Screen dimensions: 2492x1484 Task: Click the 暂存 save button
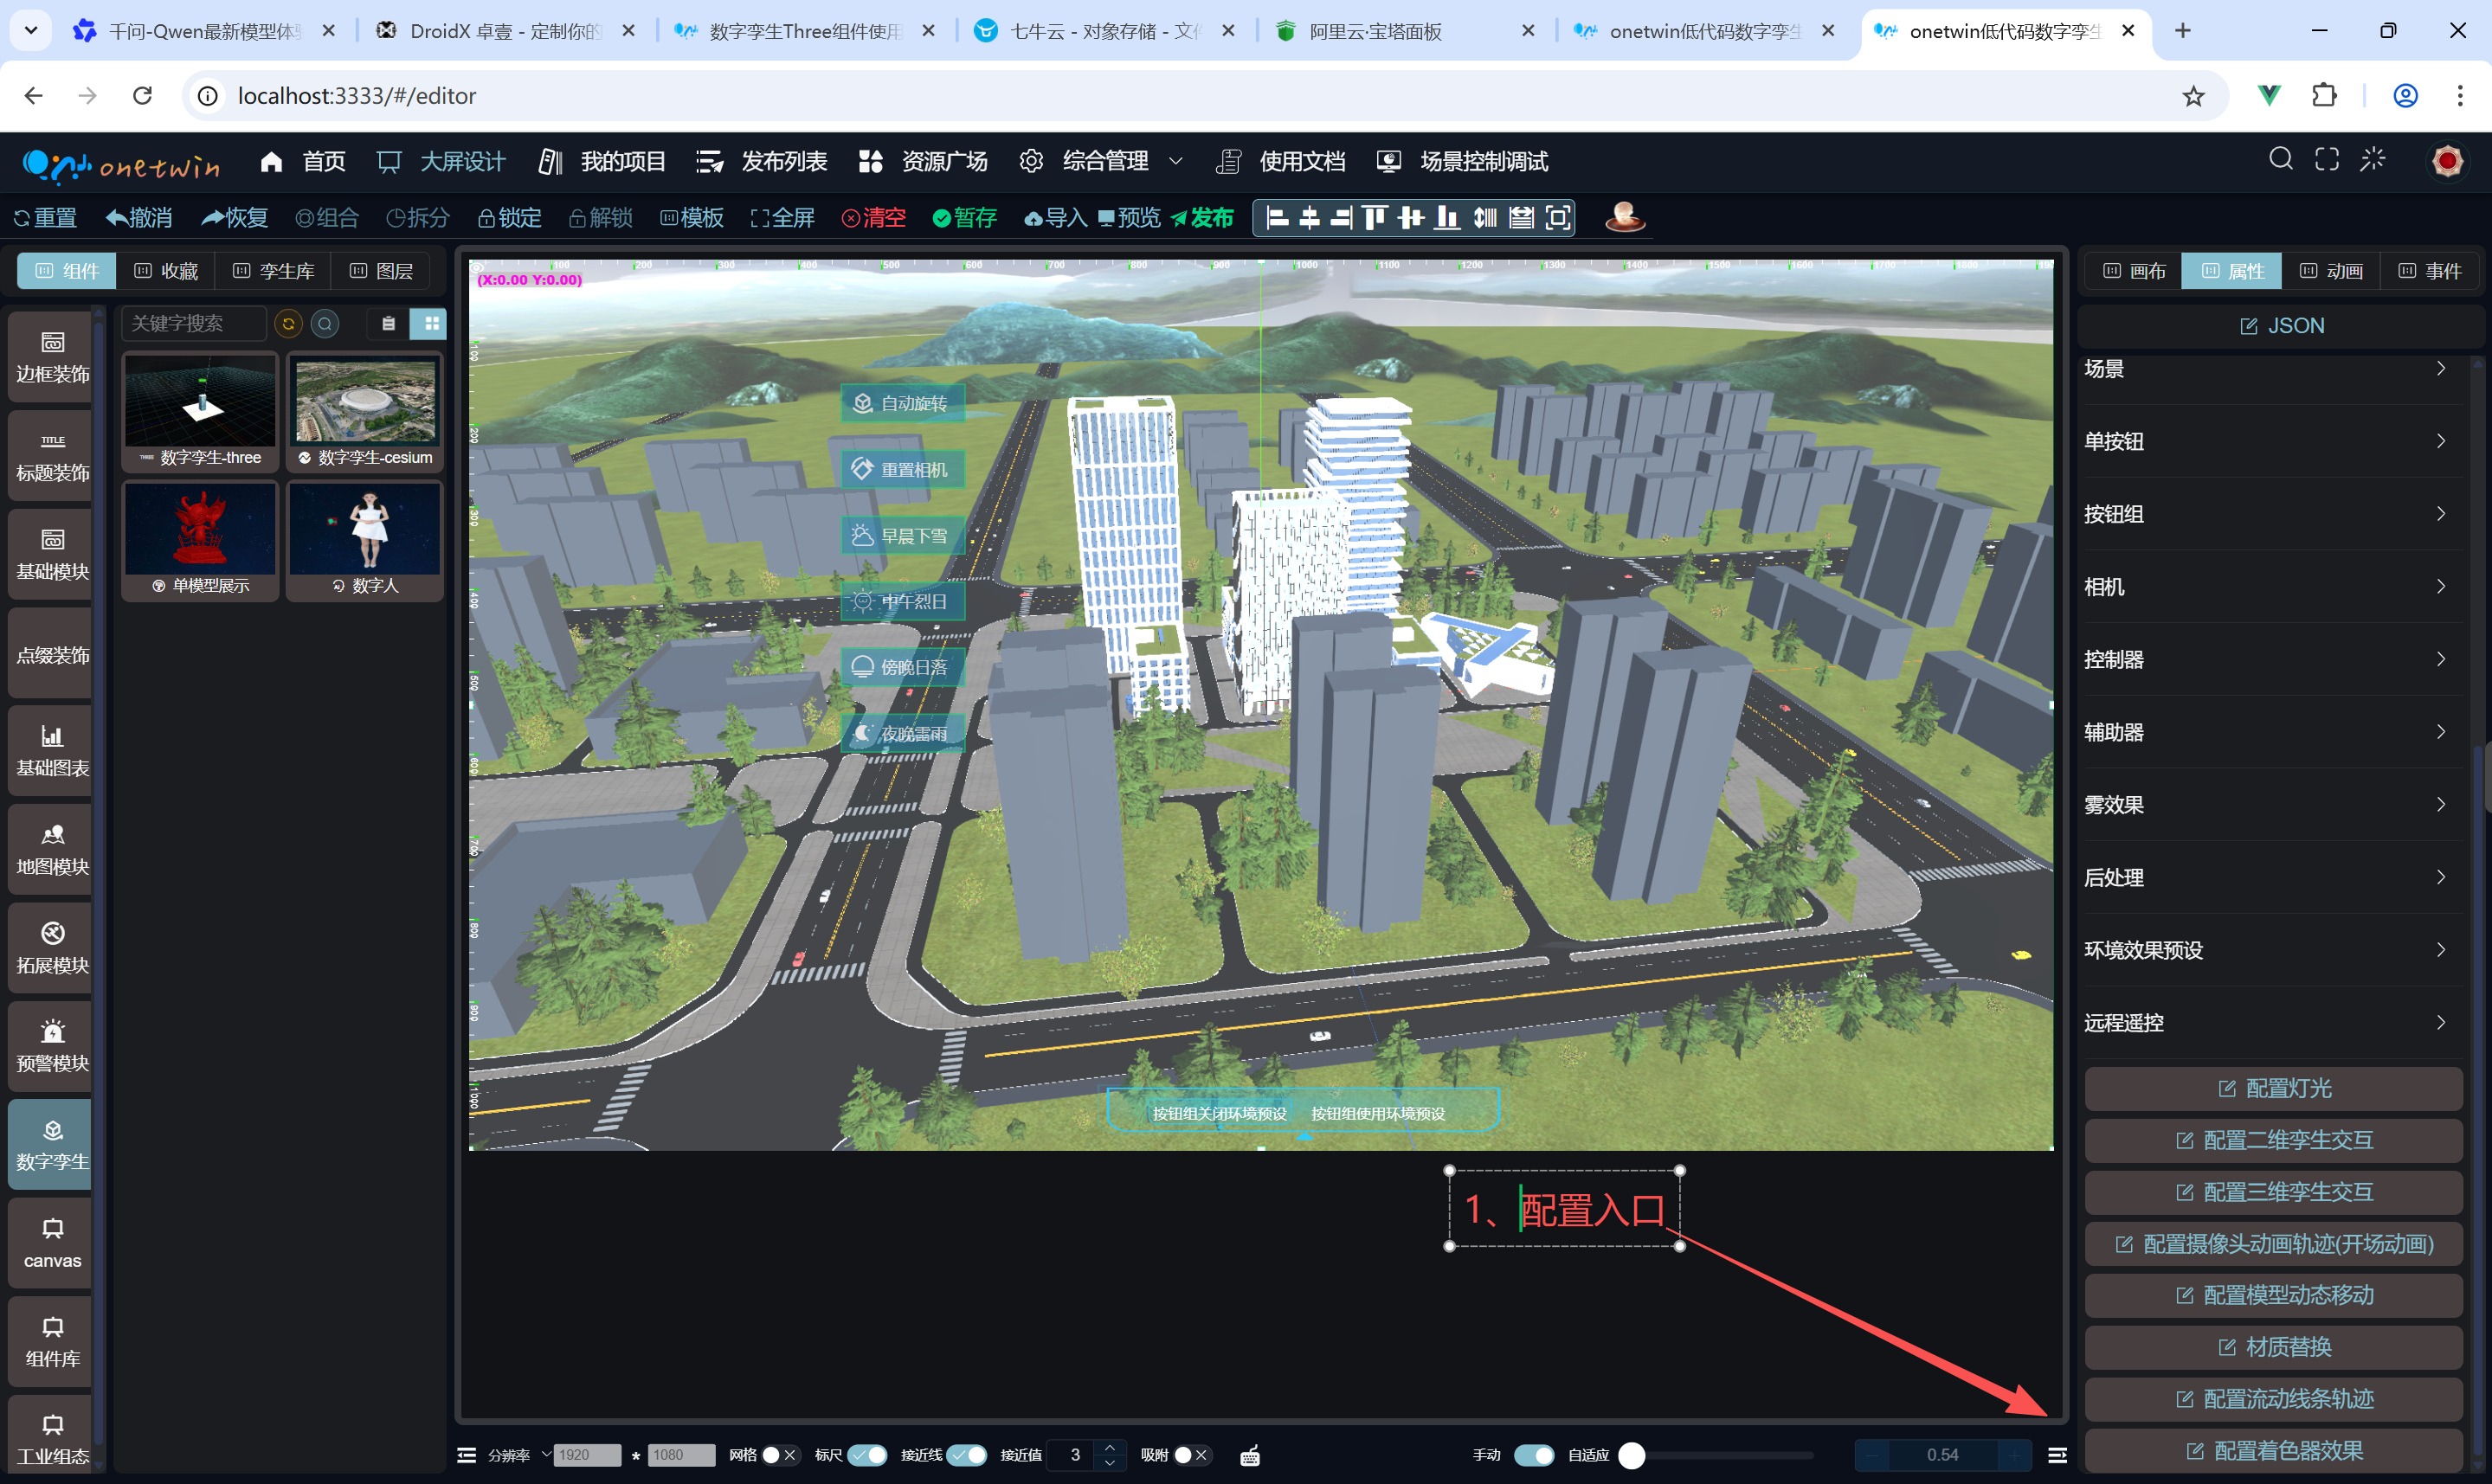point(964,218)
